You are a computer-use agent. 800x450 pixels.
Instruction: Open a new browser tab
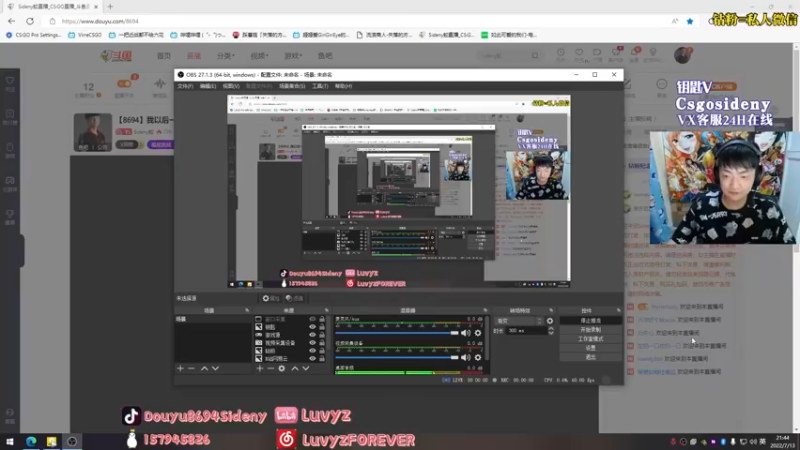coord(110,7)
